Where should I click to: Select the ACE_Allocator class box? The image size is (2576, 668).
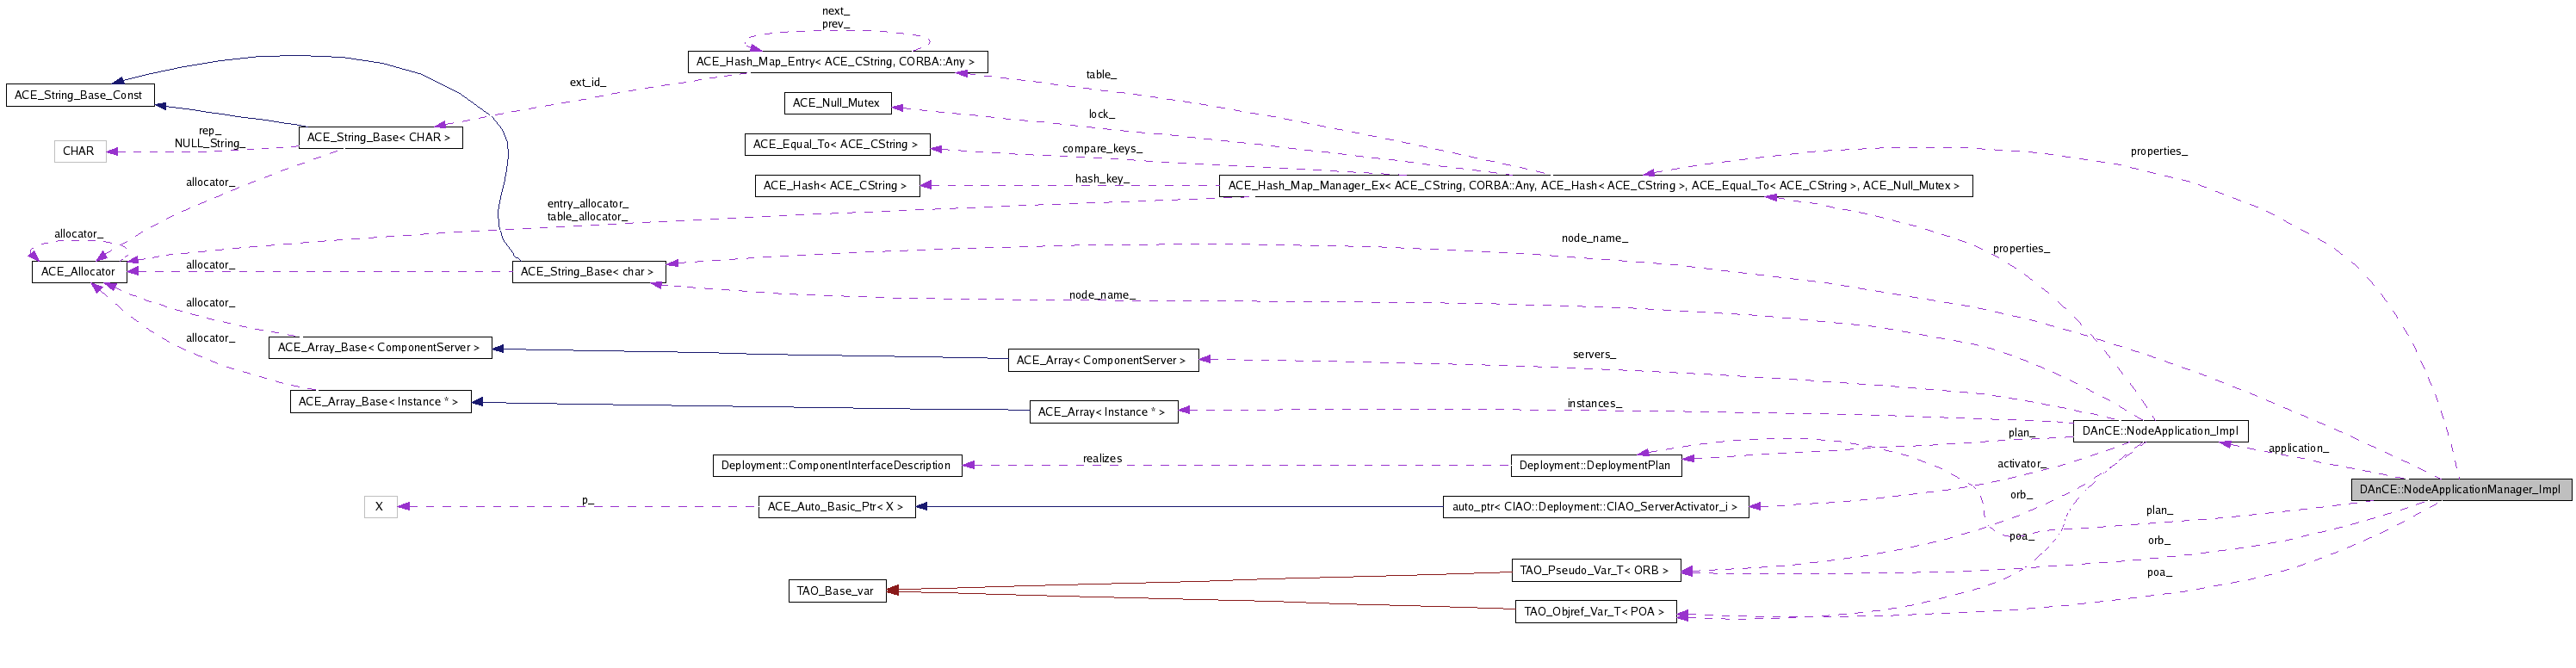point(79,272)
